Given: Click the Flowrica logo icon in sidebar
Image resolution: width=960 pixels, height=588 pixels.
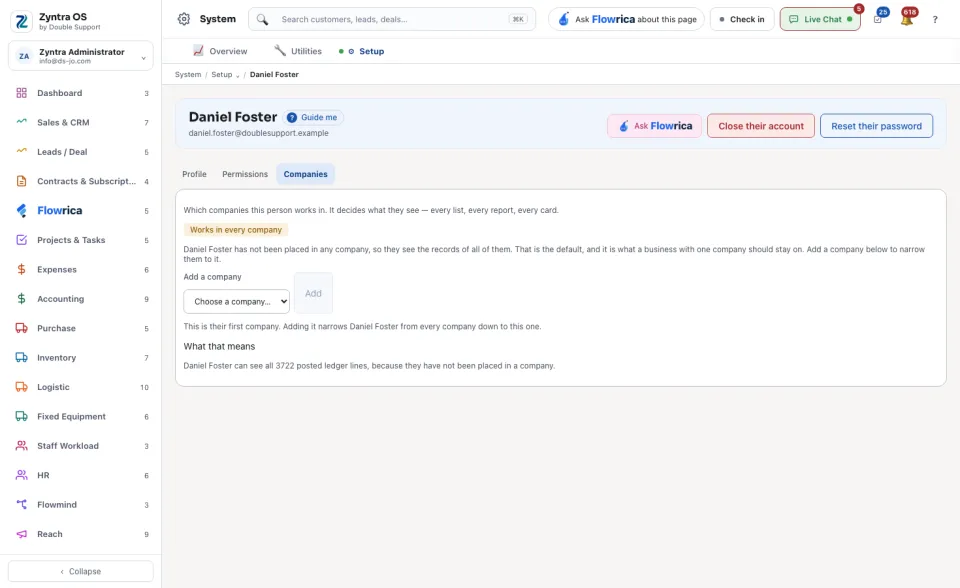Looking at the screenshot, I should 21,211.
